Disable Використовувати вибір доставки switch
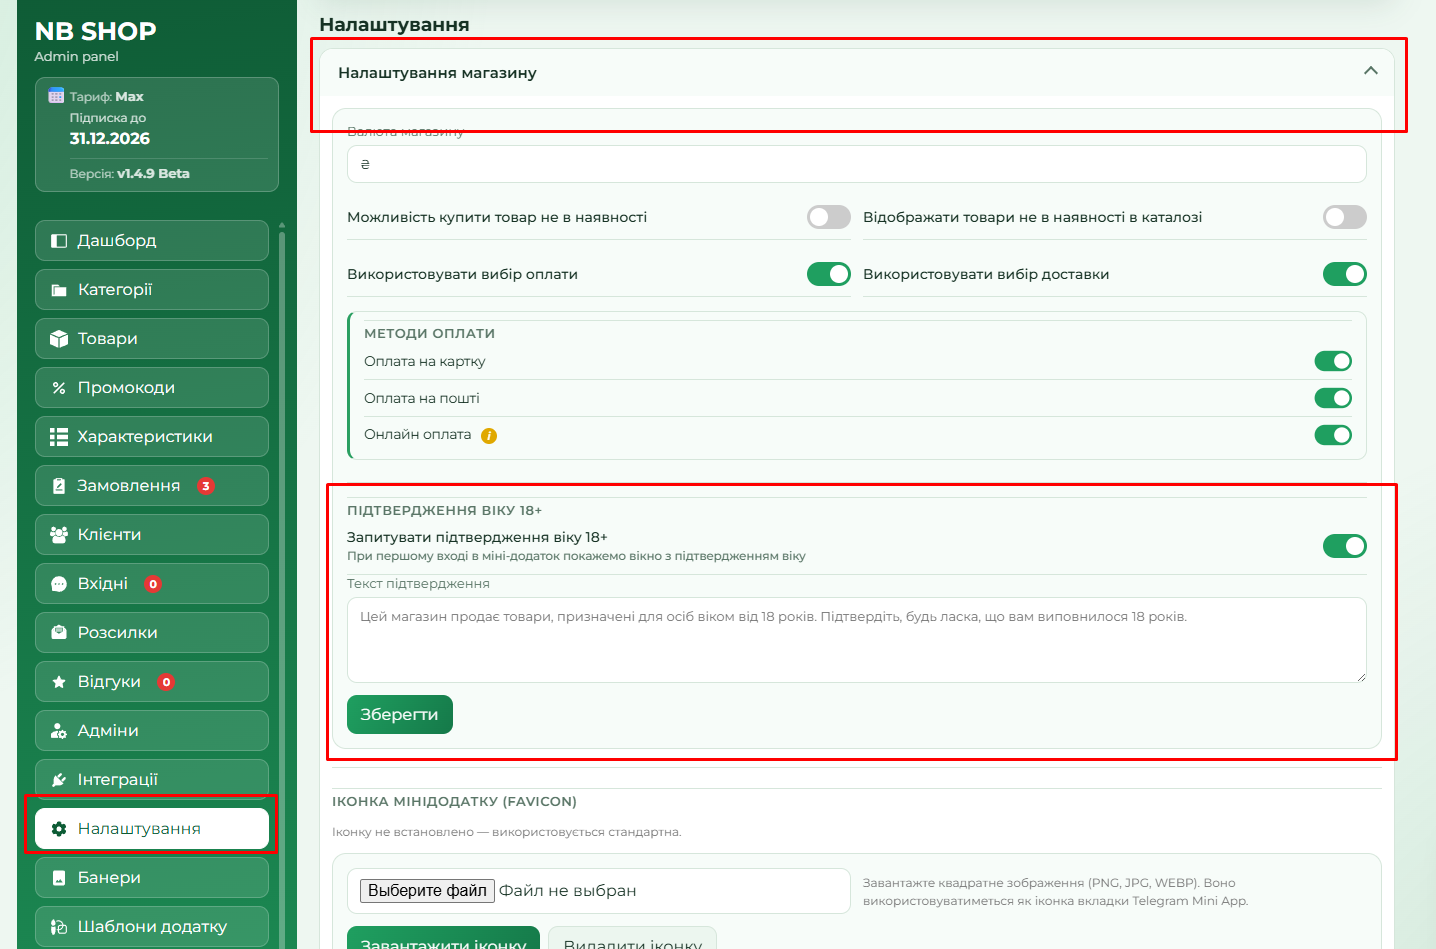Screen dimensions: 1436x949 (1345, 274)
